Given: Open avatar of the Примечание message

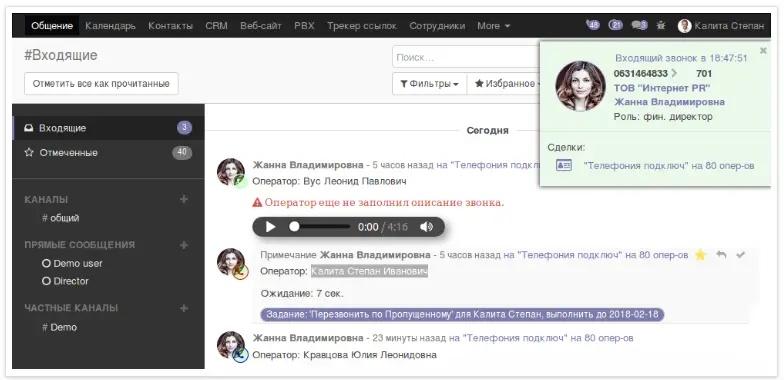Looking at the screenshot, I should 231,262.
